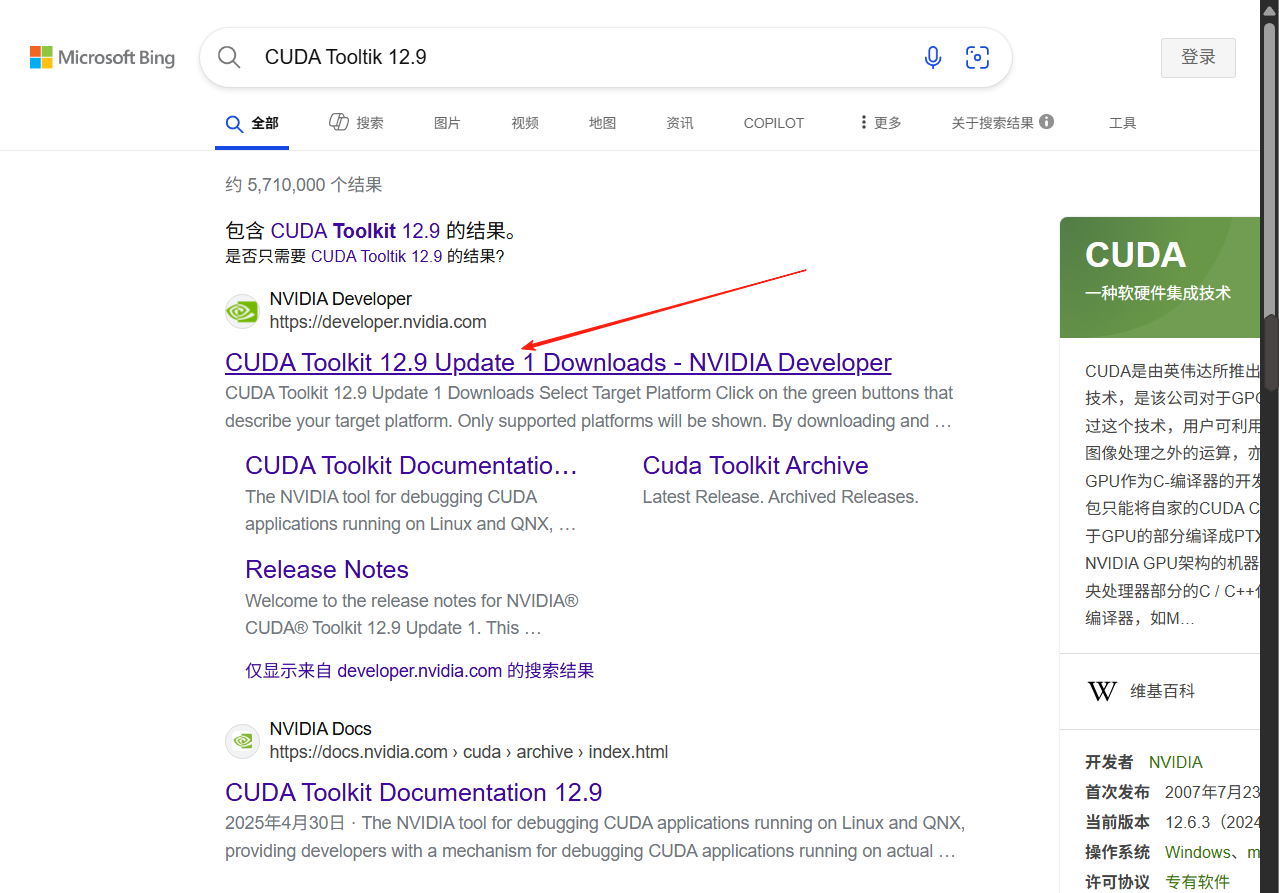The image size is (1279, 893).
Task: Open the Cuda Toolkit Archive link
Action: 755,465
